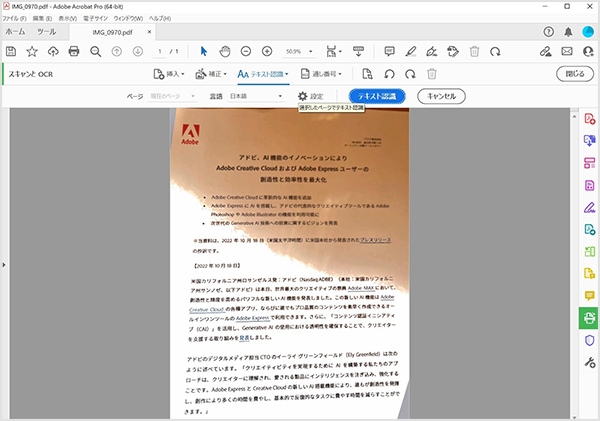The image size is (600, 421).
Task: Go to next page arrow
Action: [x=138, y=51]
